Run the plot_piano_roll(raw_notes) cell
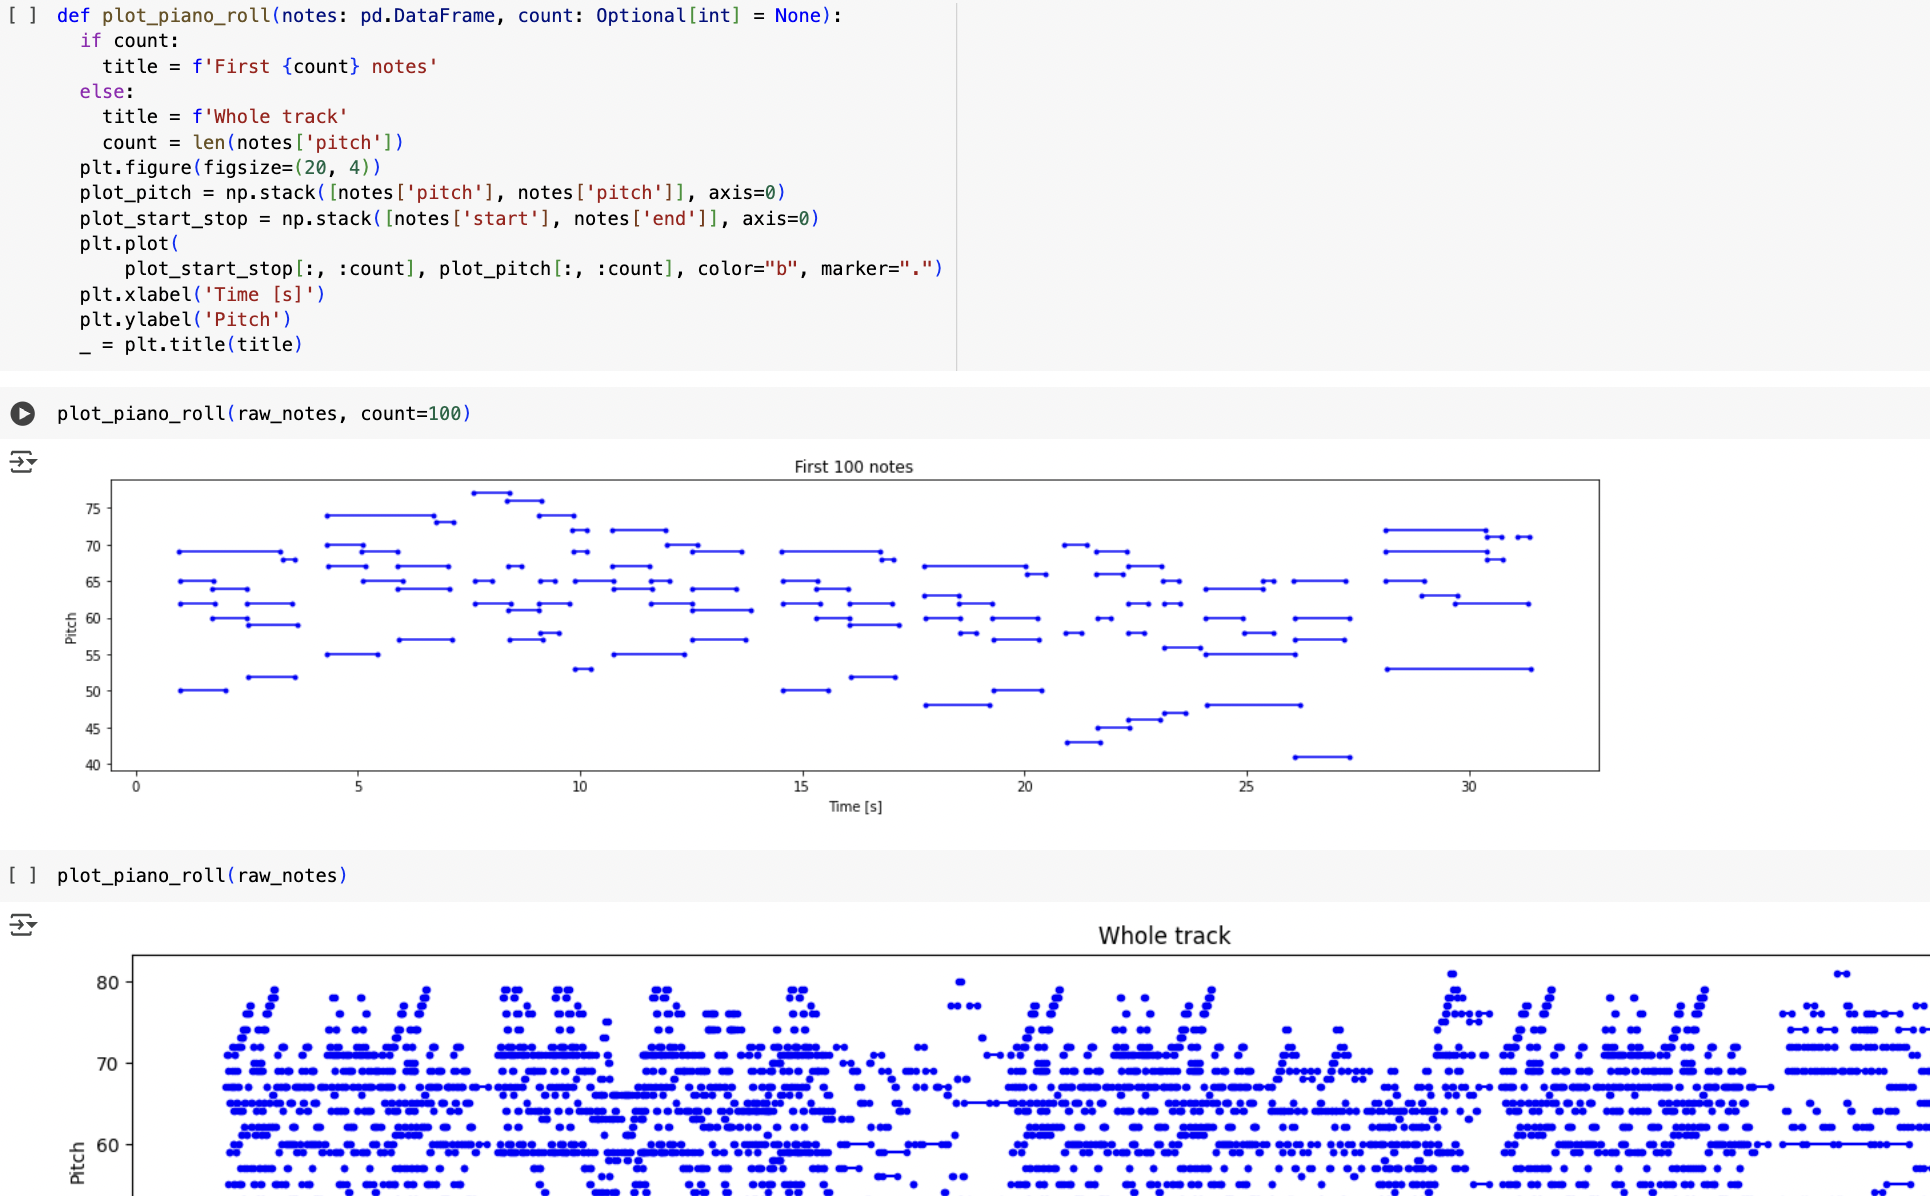This screenshot has height=1196, width=1930. click(x=22, y=875)
